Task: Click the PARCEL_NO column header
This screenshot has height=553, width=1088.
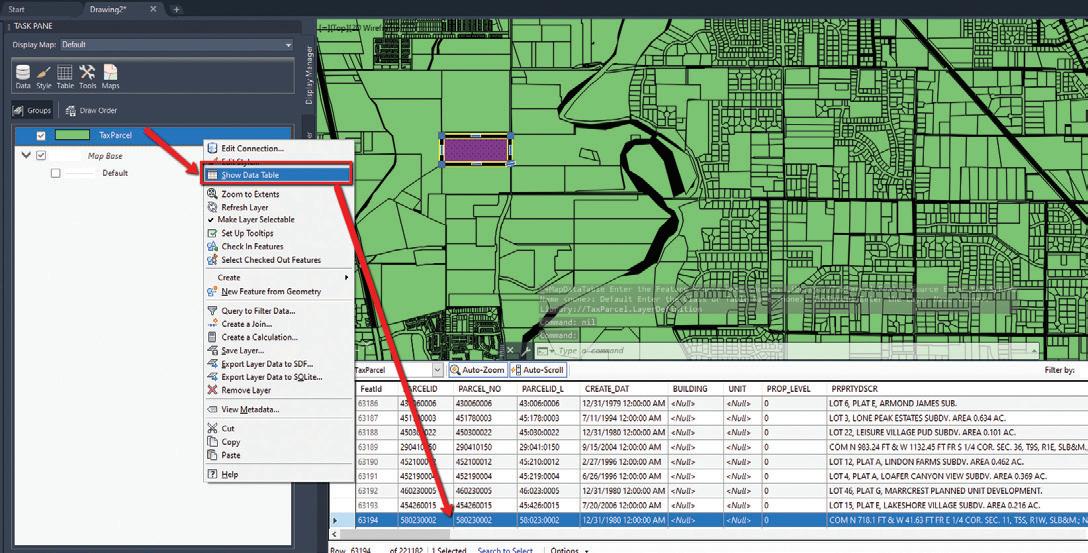Action: [x=485, y=389]
